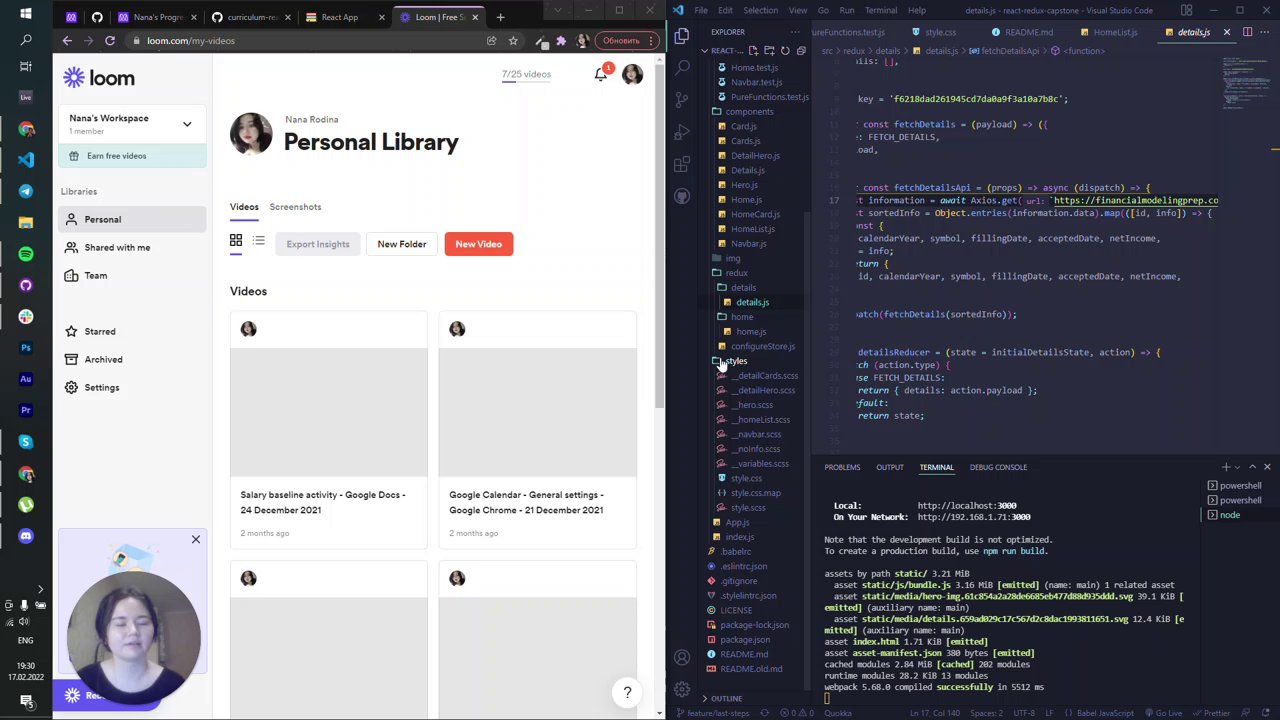Bookmark this page with the star icon
Screen dimensions: 1280x720
click(x=513, y=41)
